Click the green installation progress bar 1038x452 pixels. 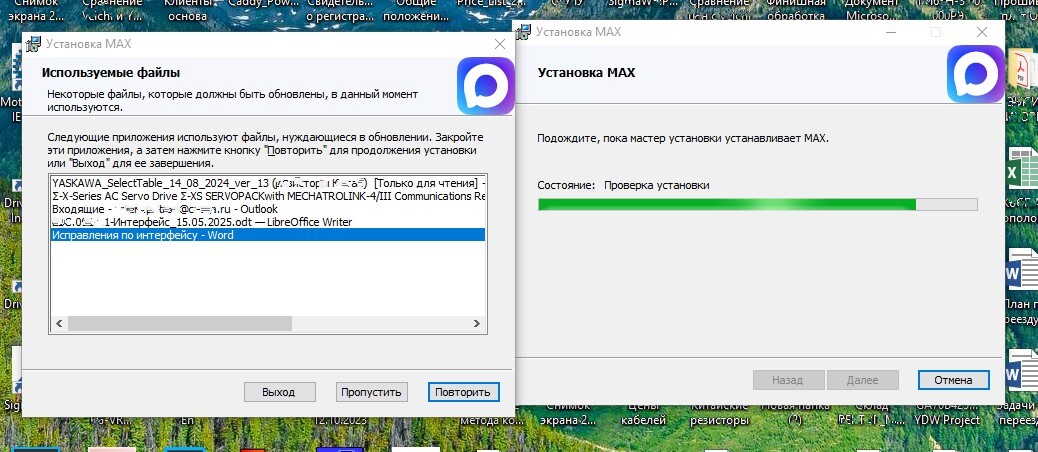[x=757, y=204]
